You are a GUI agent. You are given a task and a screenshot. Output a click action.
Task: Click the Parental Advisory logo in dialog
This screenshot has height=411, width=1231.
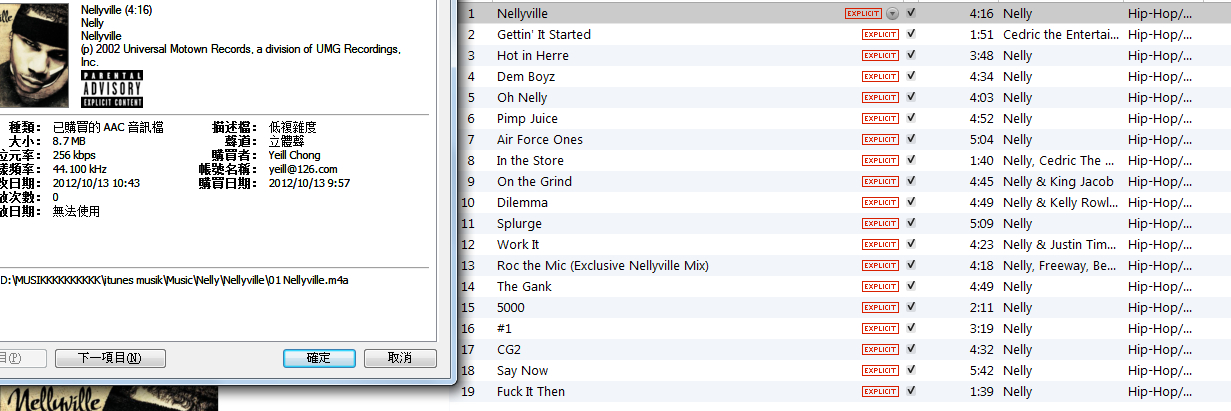point(112,89)
